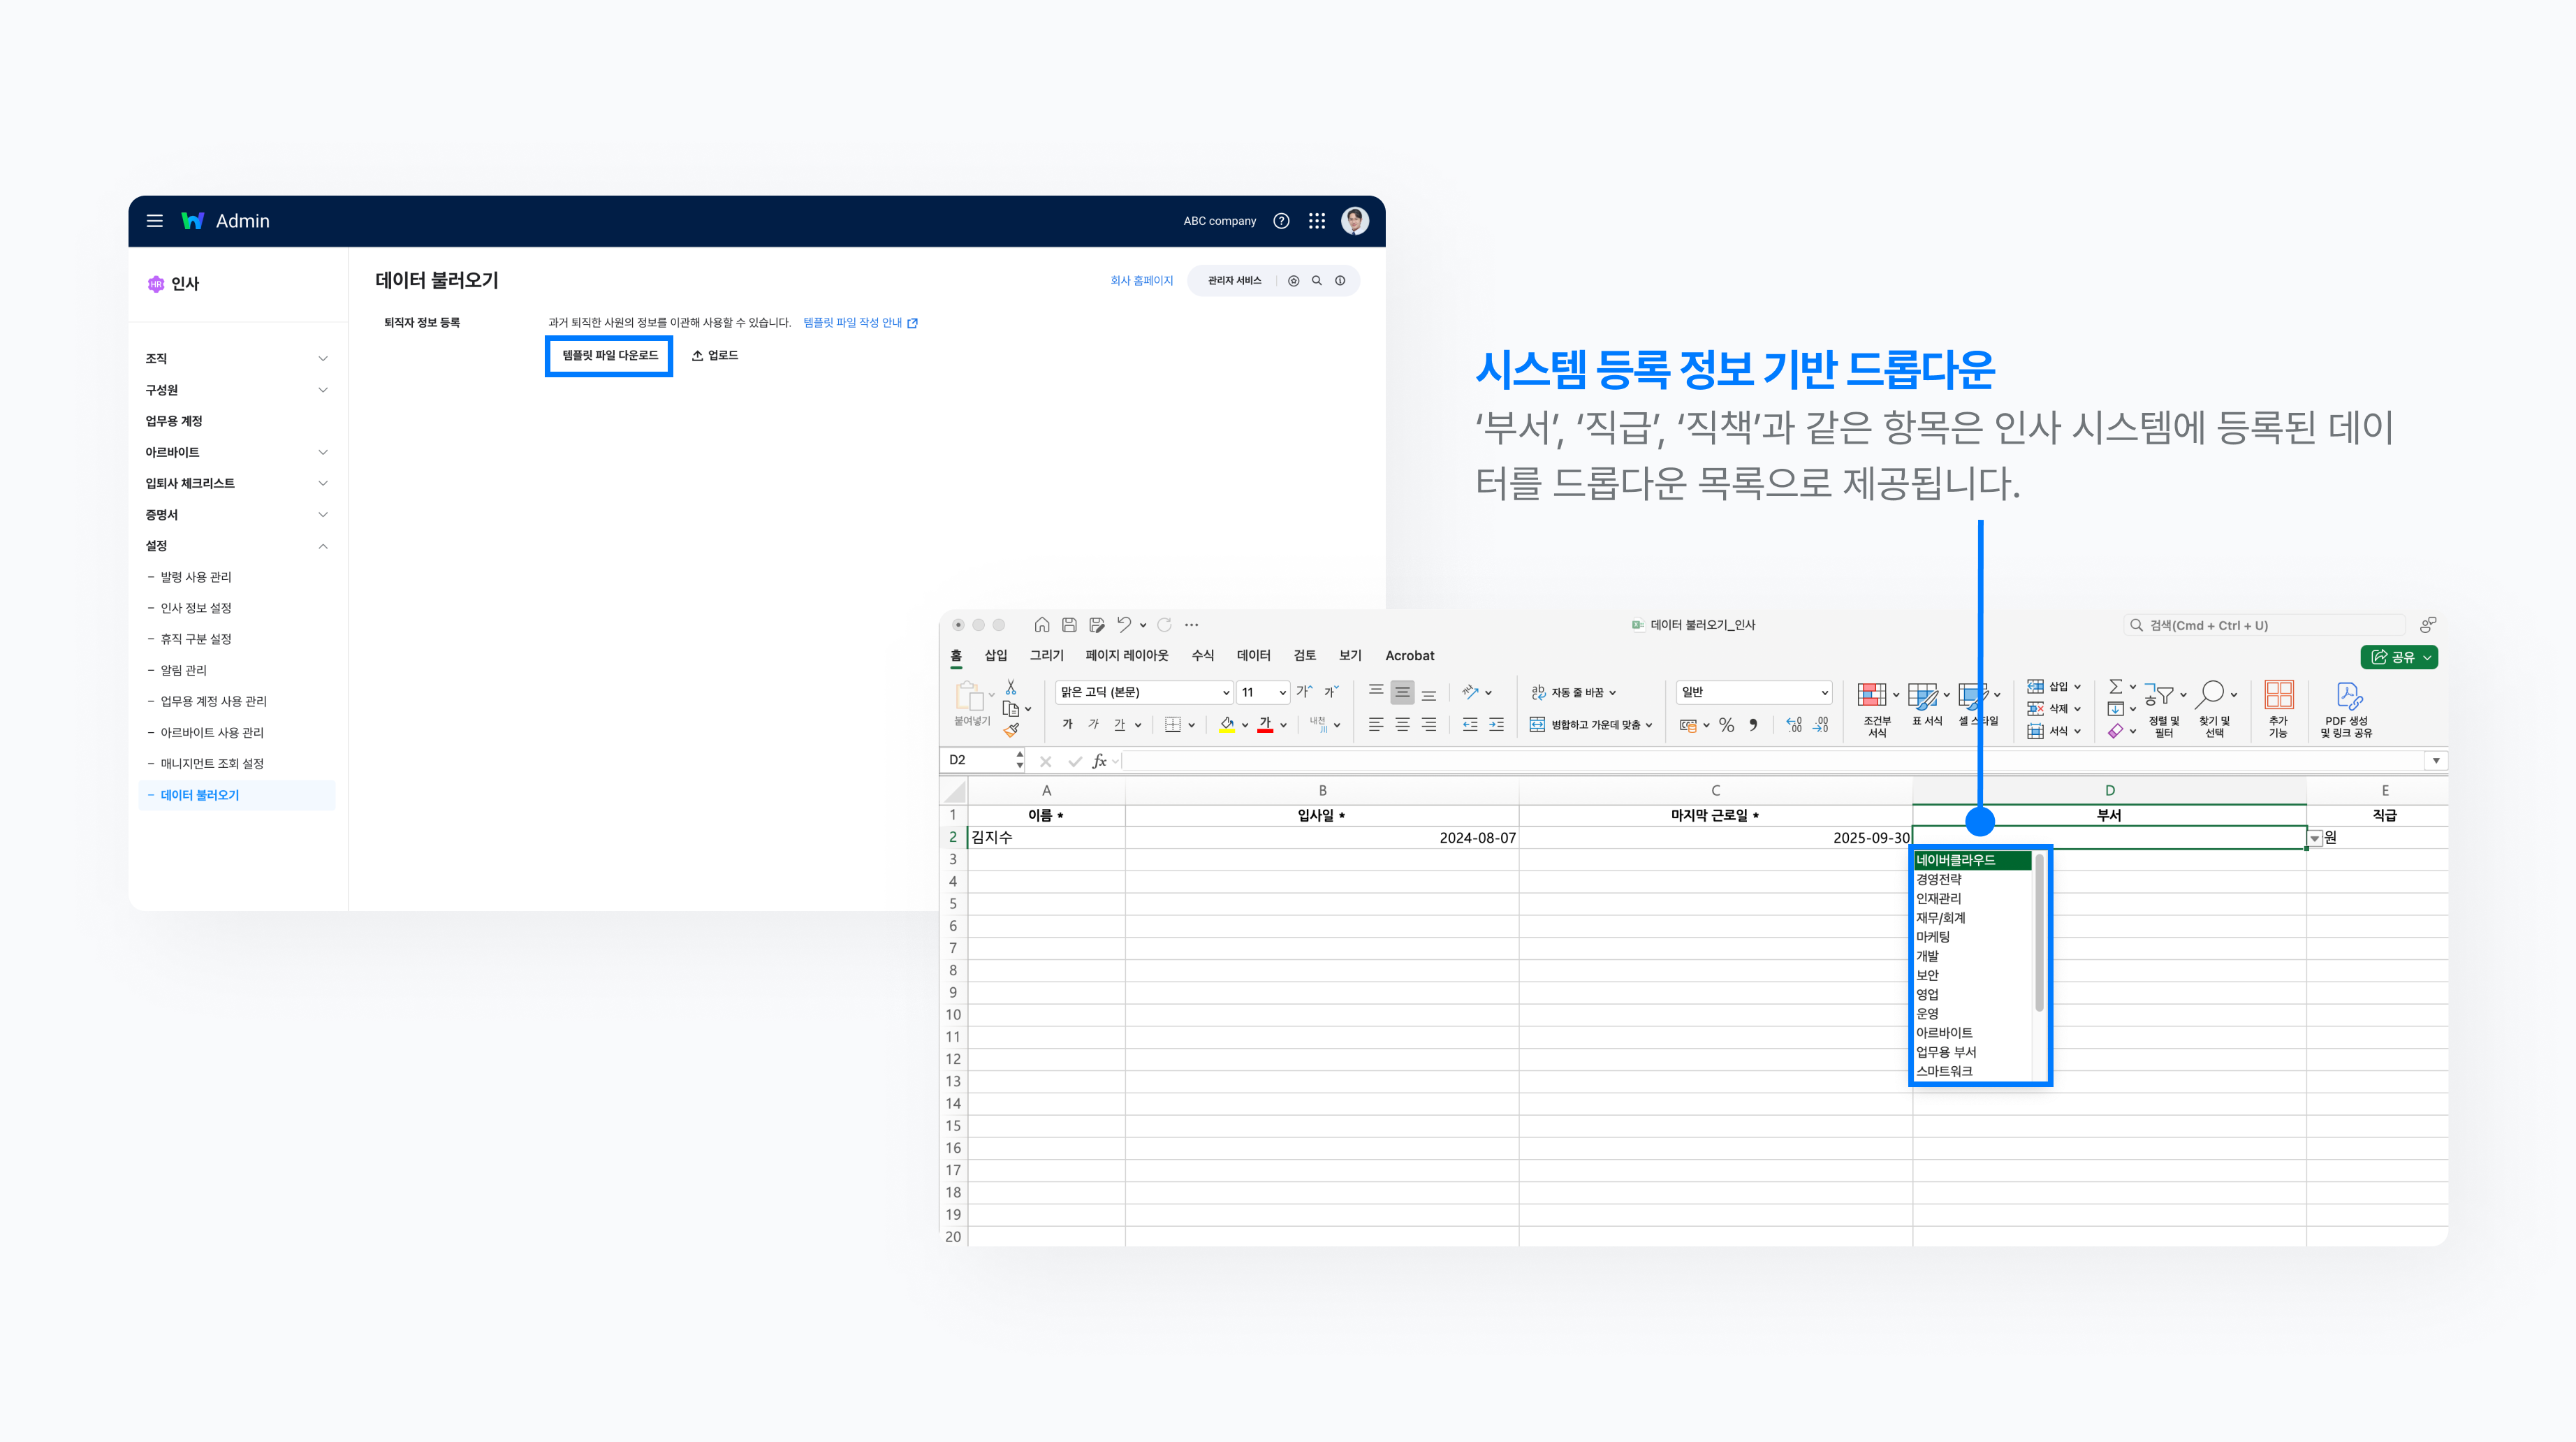
Task: Select 마케팅 in the department dropdown list
Action: tap(1933, 937)
